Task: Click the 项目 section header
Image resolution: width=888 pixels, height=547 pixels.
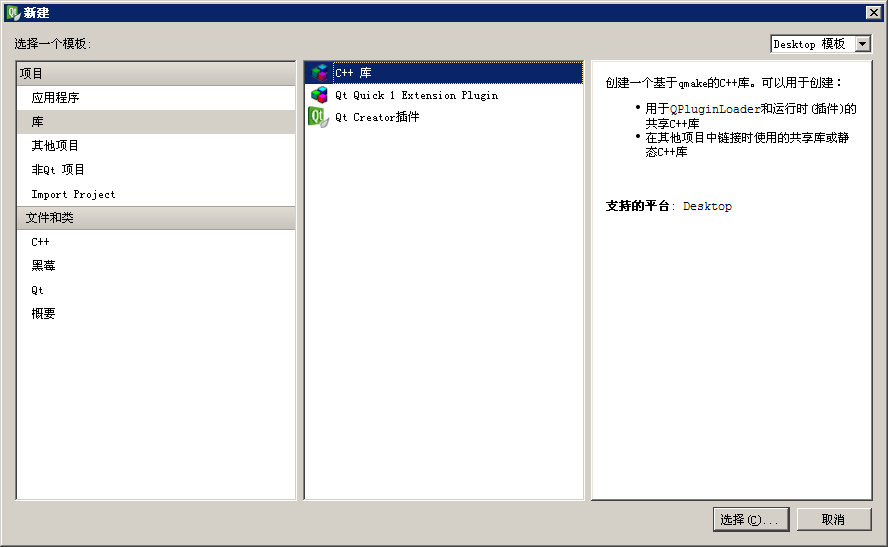Action: (x=156, y=74)
